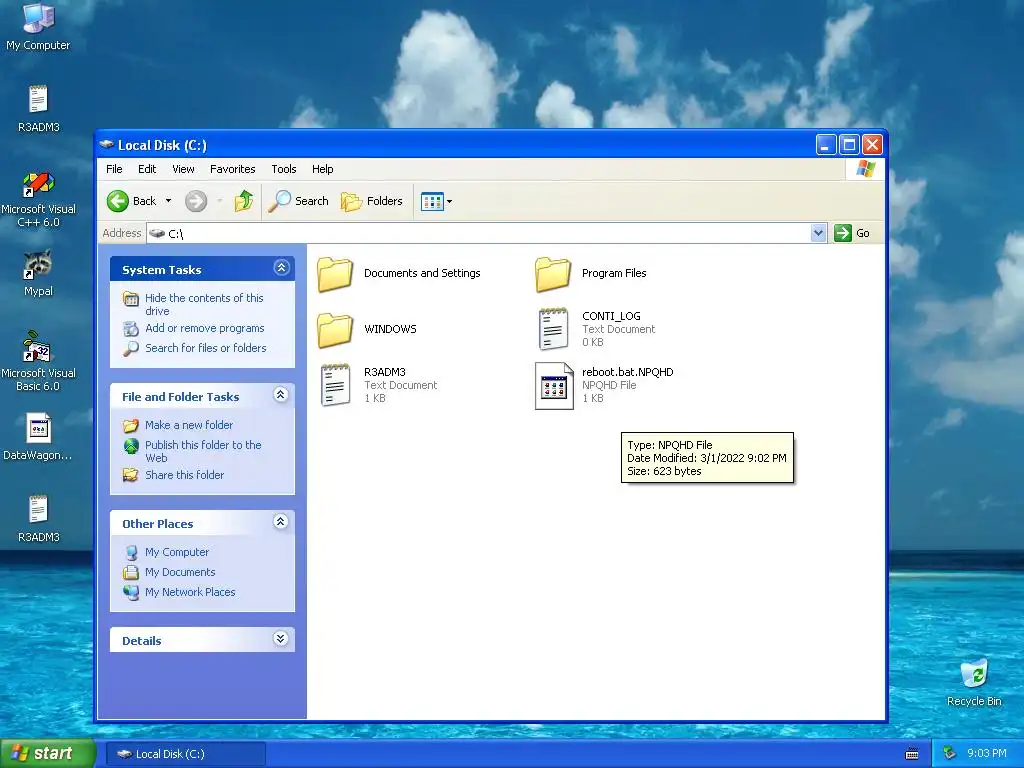Go up one folder level
This screenshot has height=768, width=1024.
point(244,200)
